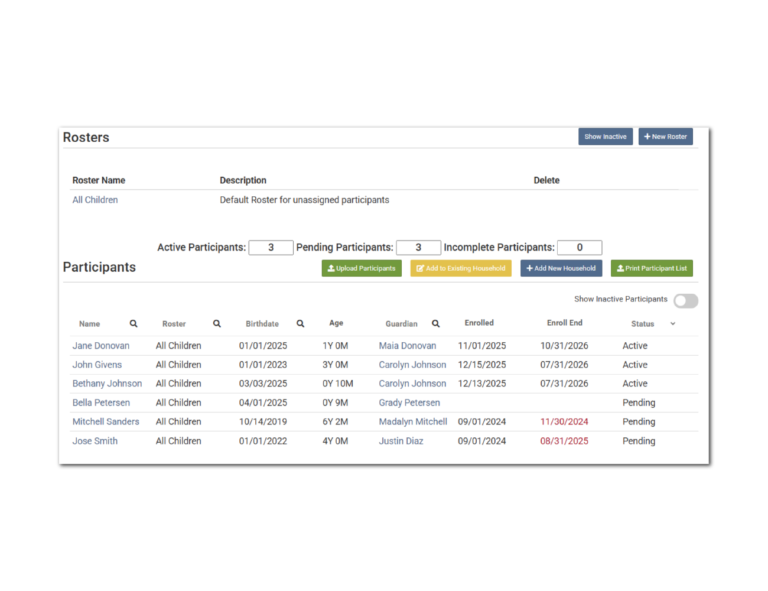Select the Pending Participants count field
Image resolution: width=768 pixels, height=591 pixels.
tap(418, 248)
